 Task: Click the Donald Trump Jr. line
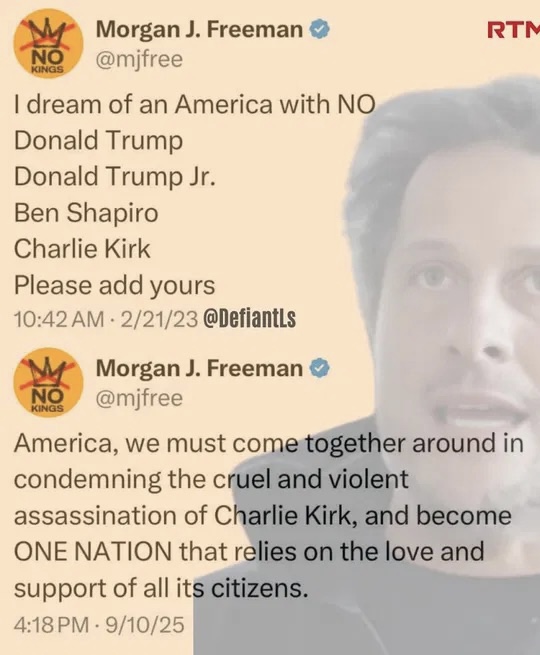pyautogui.click(x=115, y=177)
